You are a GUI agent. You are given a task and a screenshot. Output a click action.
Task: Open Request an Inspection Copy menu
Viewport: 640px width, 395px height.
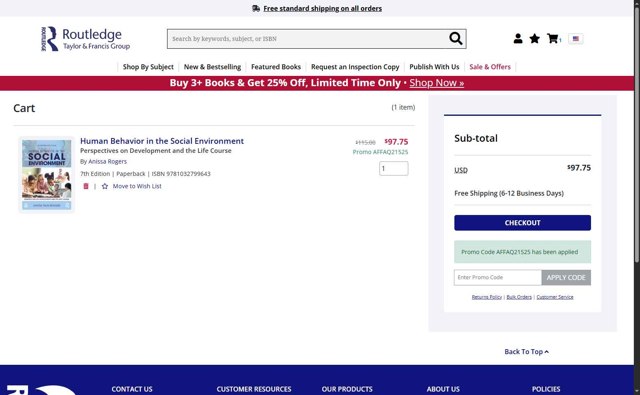(355, 67)
